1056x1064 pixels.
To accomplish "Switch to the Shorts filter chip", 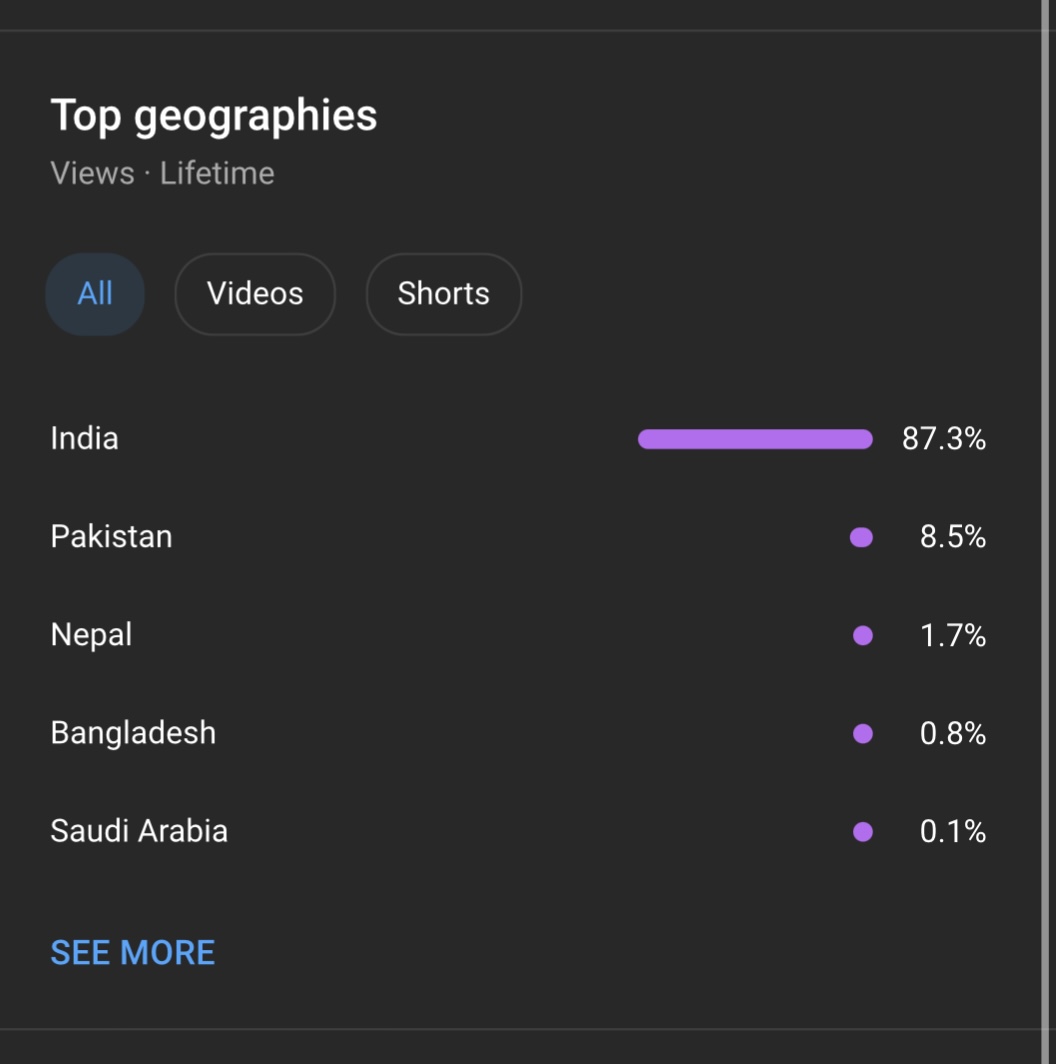I will coord(444,294).
